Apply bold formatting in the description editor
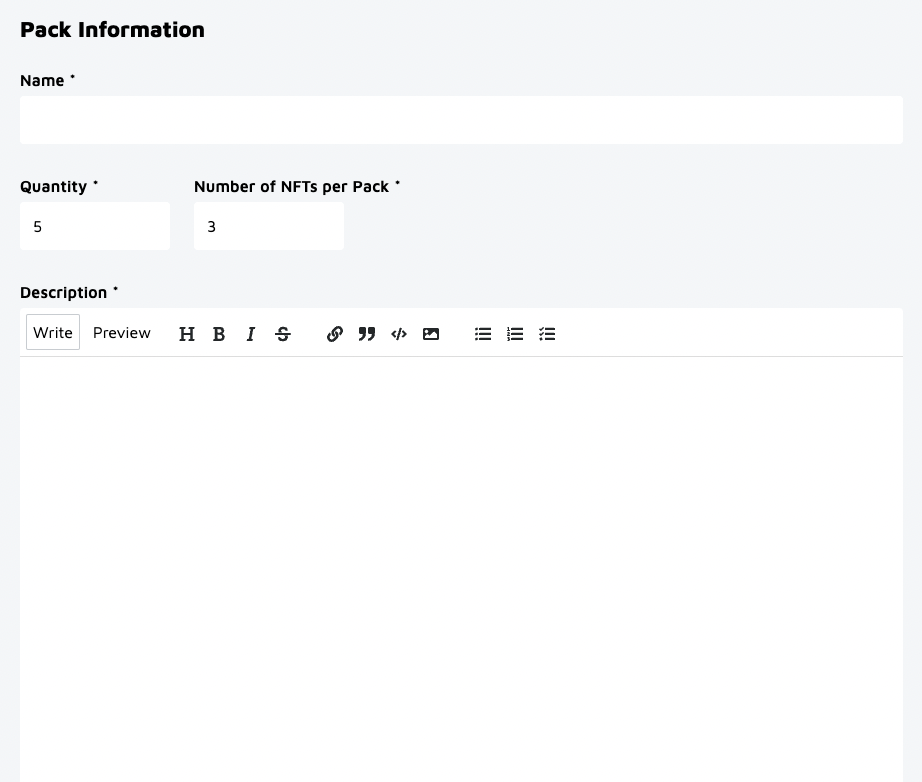Image resolution: width=922 pixels, height=782 pixels. pos(219,334)
